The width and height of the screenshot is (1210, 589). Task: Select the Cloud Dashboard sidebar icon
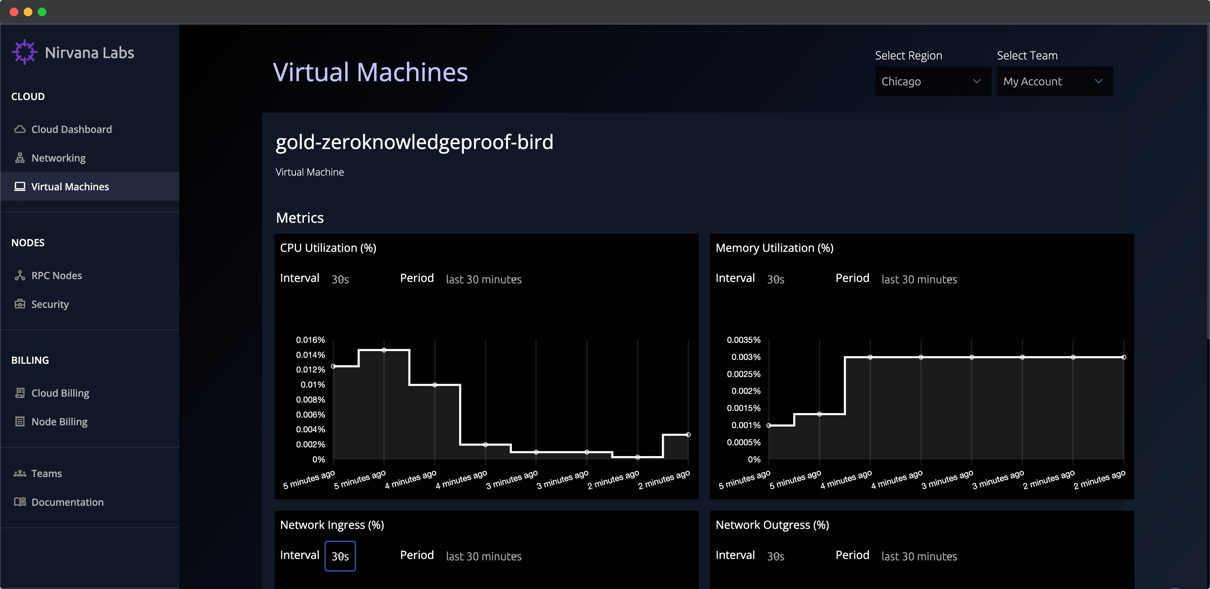point(21,128)
